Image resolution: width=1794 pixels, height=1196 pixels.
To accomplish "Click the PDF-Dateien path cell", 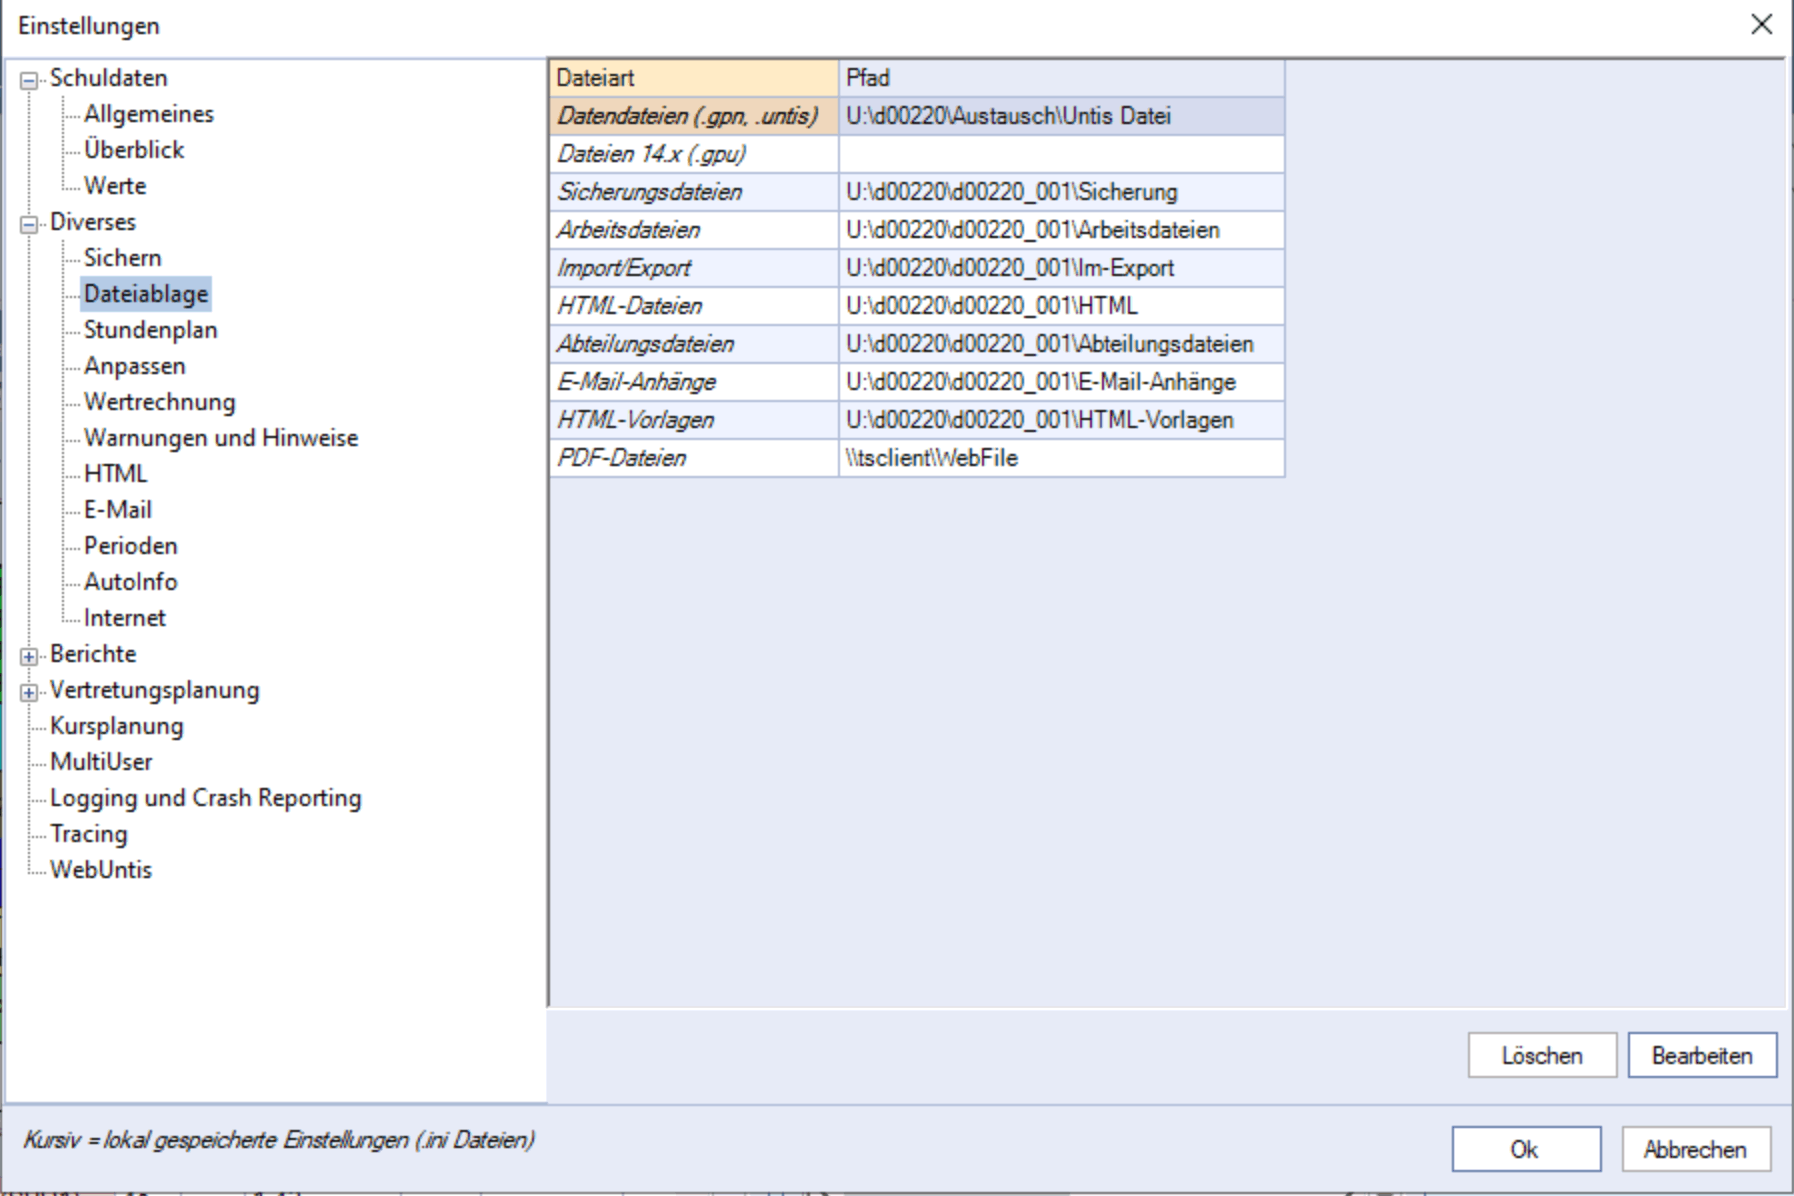I will (1060, 458).
